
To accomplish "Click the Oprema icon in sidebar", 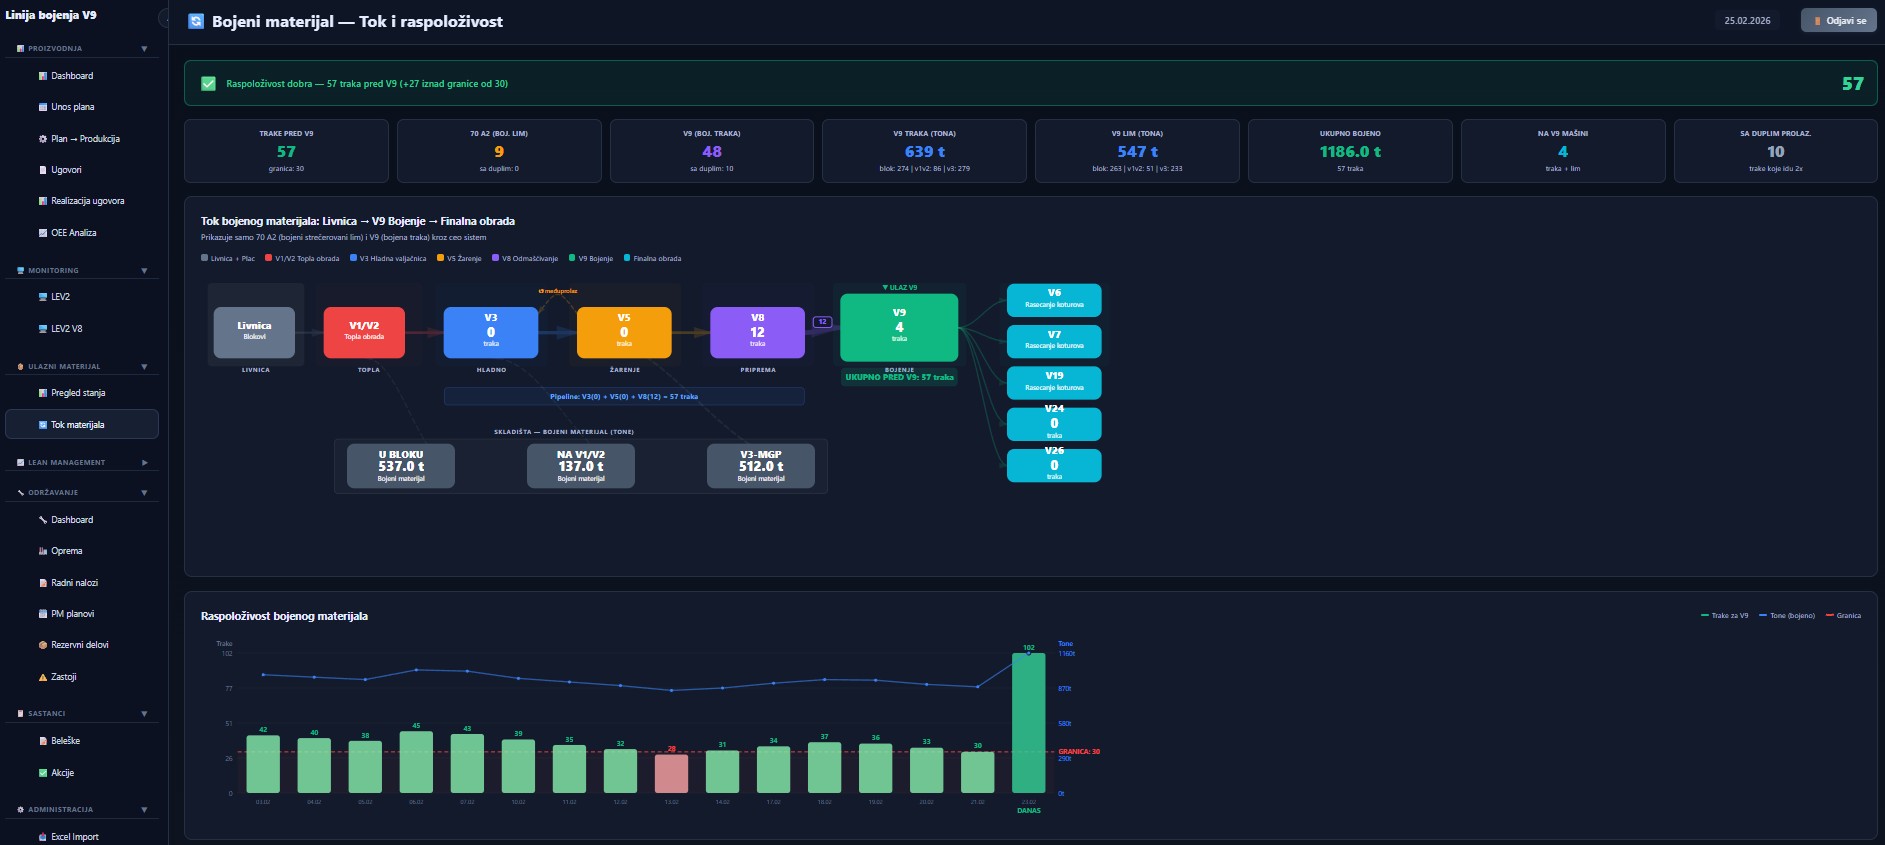I will [43, 551].
